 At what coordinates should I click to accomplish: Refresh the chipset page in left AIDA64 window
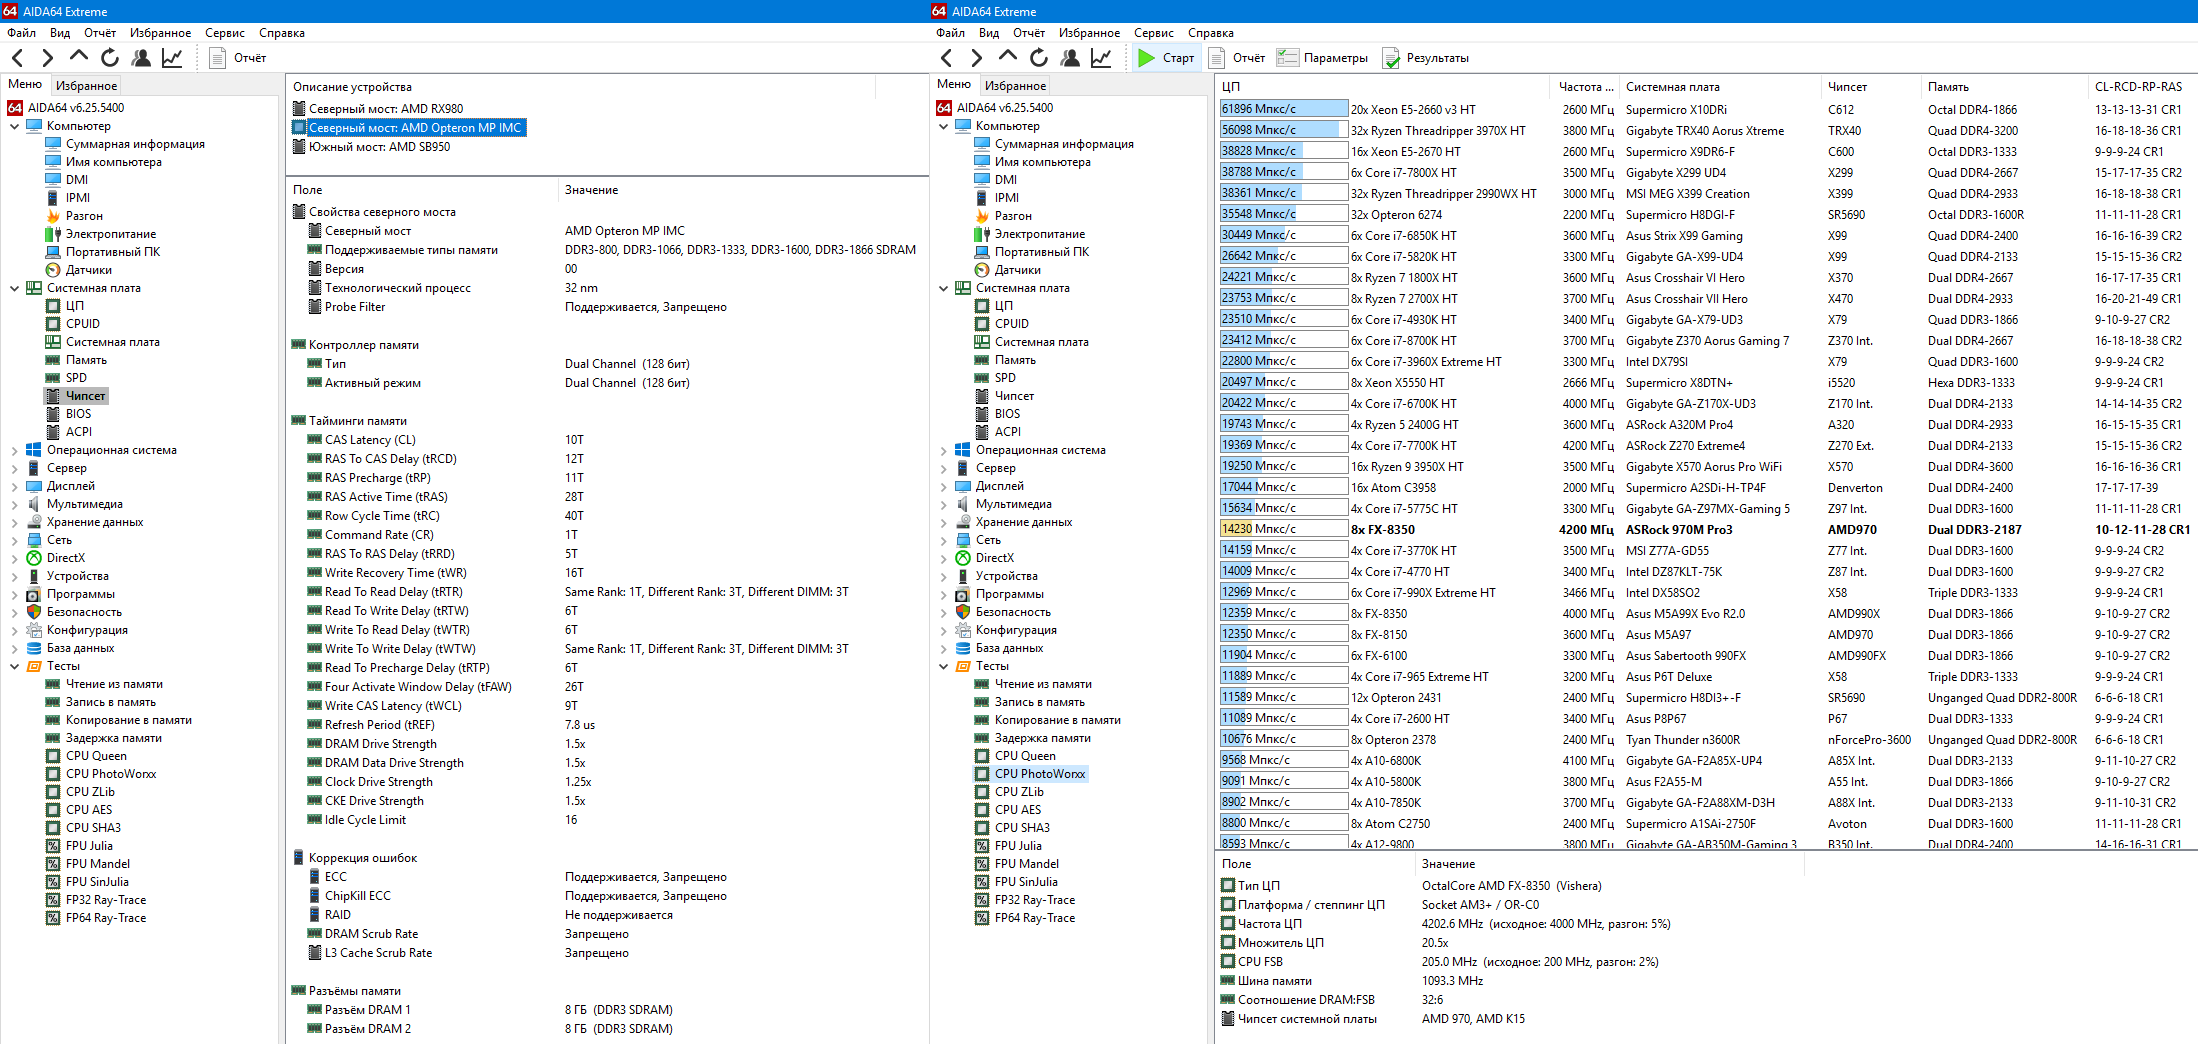(x=110, y=58)
